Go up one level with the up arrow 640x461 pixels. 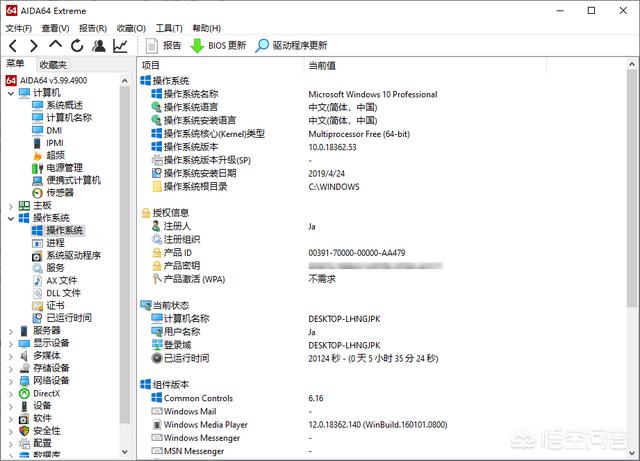tap(56, 44)
